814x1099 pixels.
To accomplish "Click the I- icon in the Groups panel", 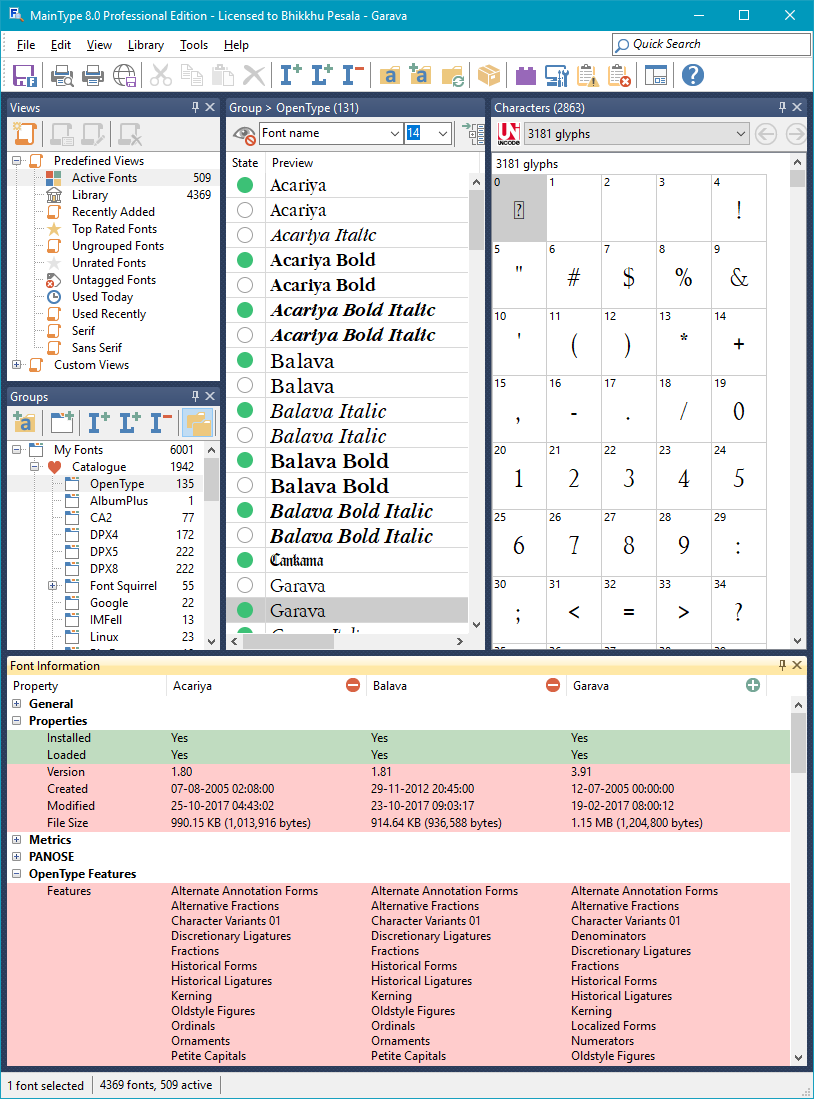I will pos(161,423).
